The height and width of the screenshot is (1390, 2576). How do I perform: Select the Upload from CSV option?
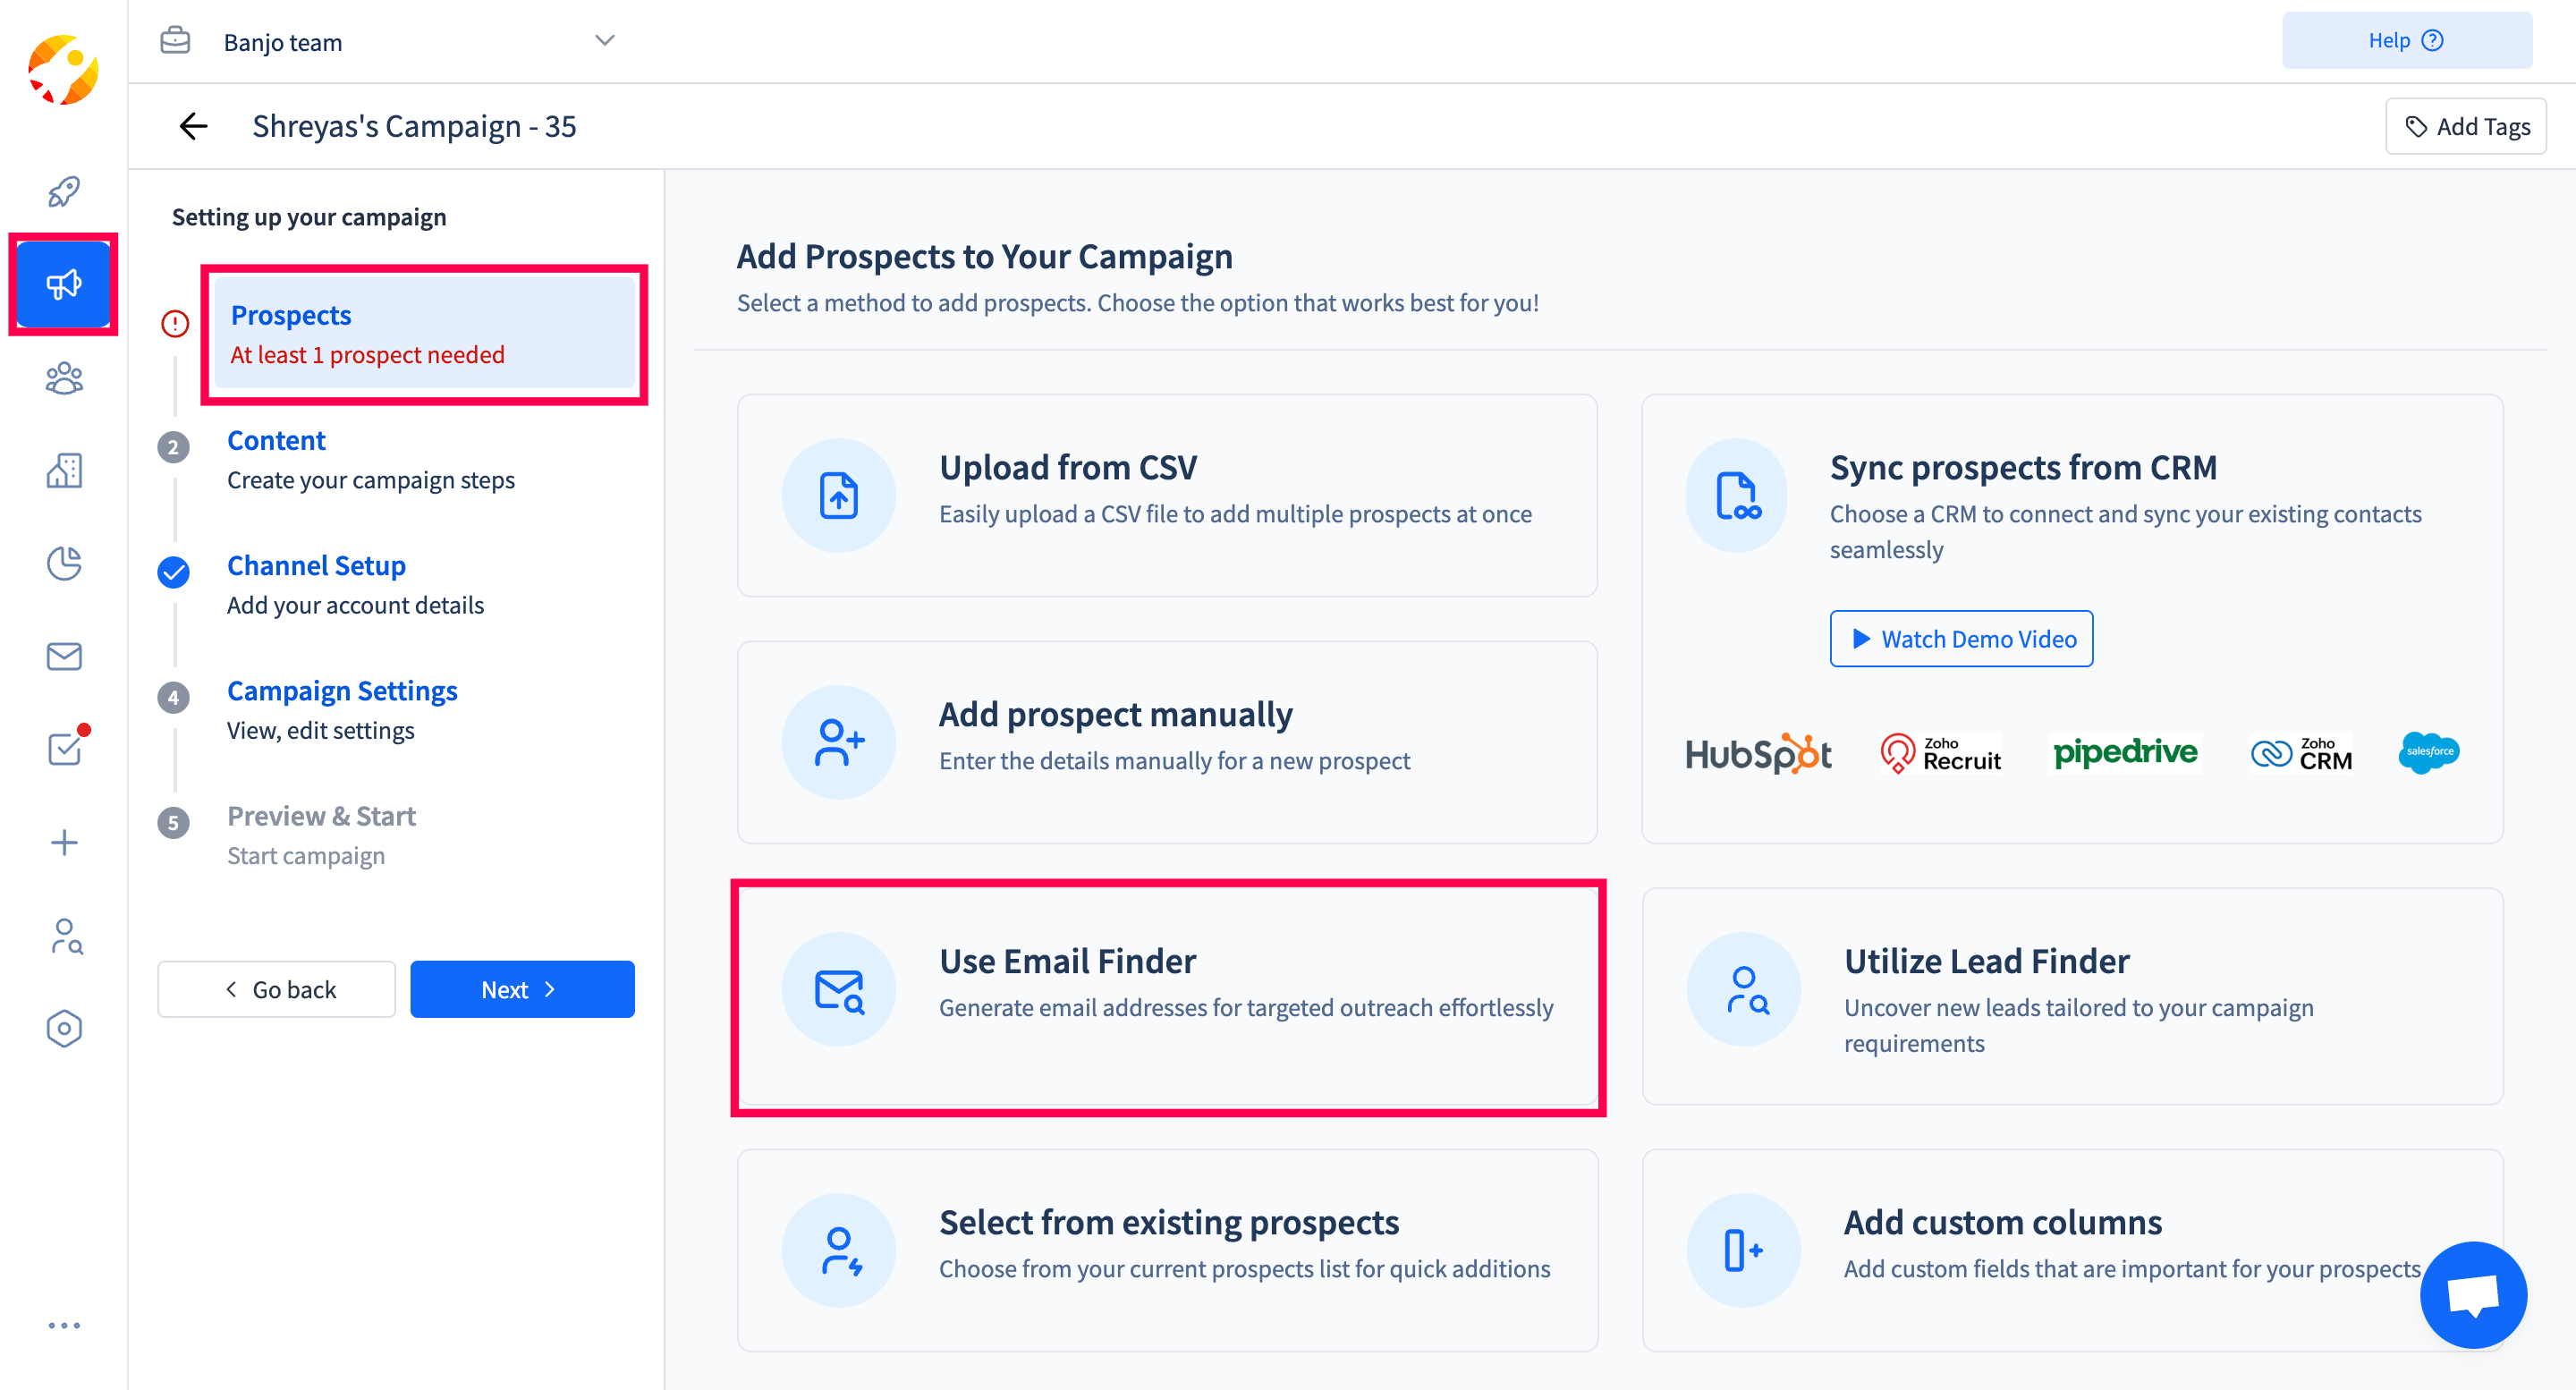point(1166,494)
